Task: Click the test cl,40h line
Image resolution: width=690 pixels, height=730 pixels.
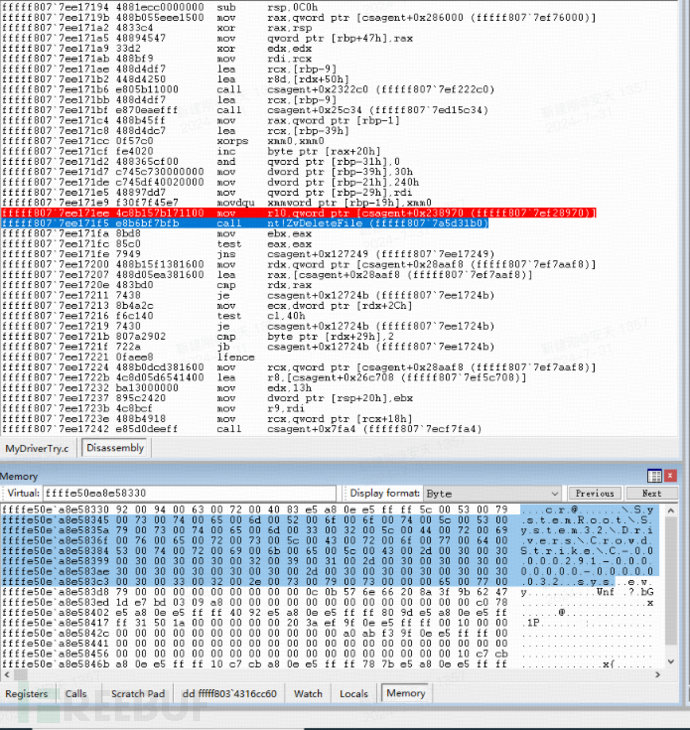Action: coord(153,316)
